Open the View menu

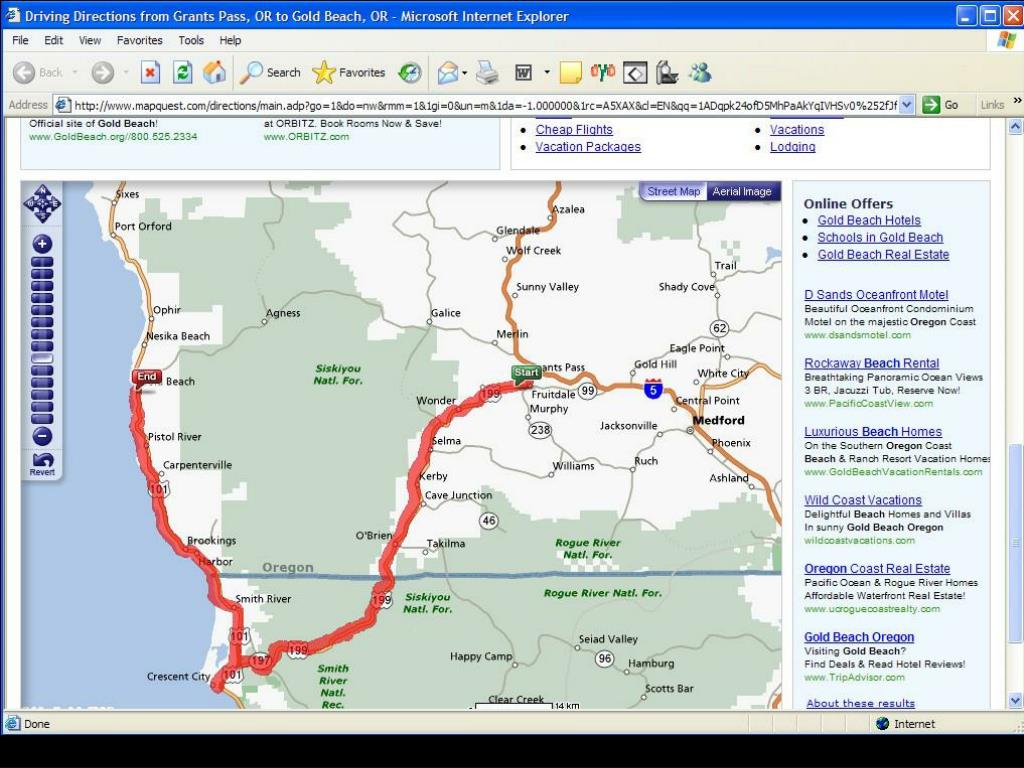click(89, 40)
